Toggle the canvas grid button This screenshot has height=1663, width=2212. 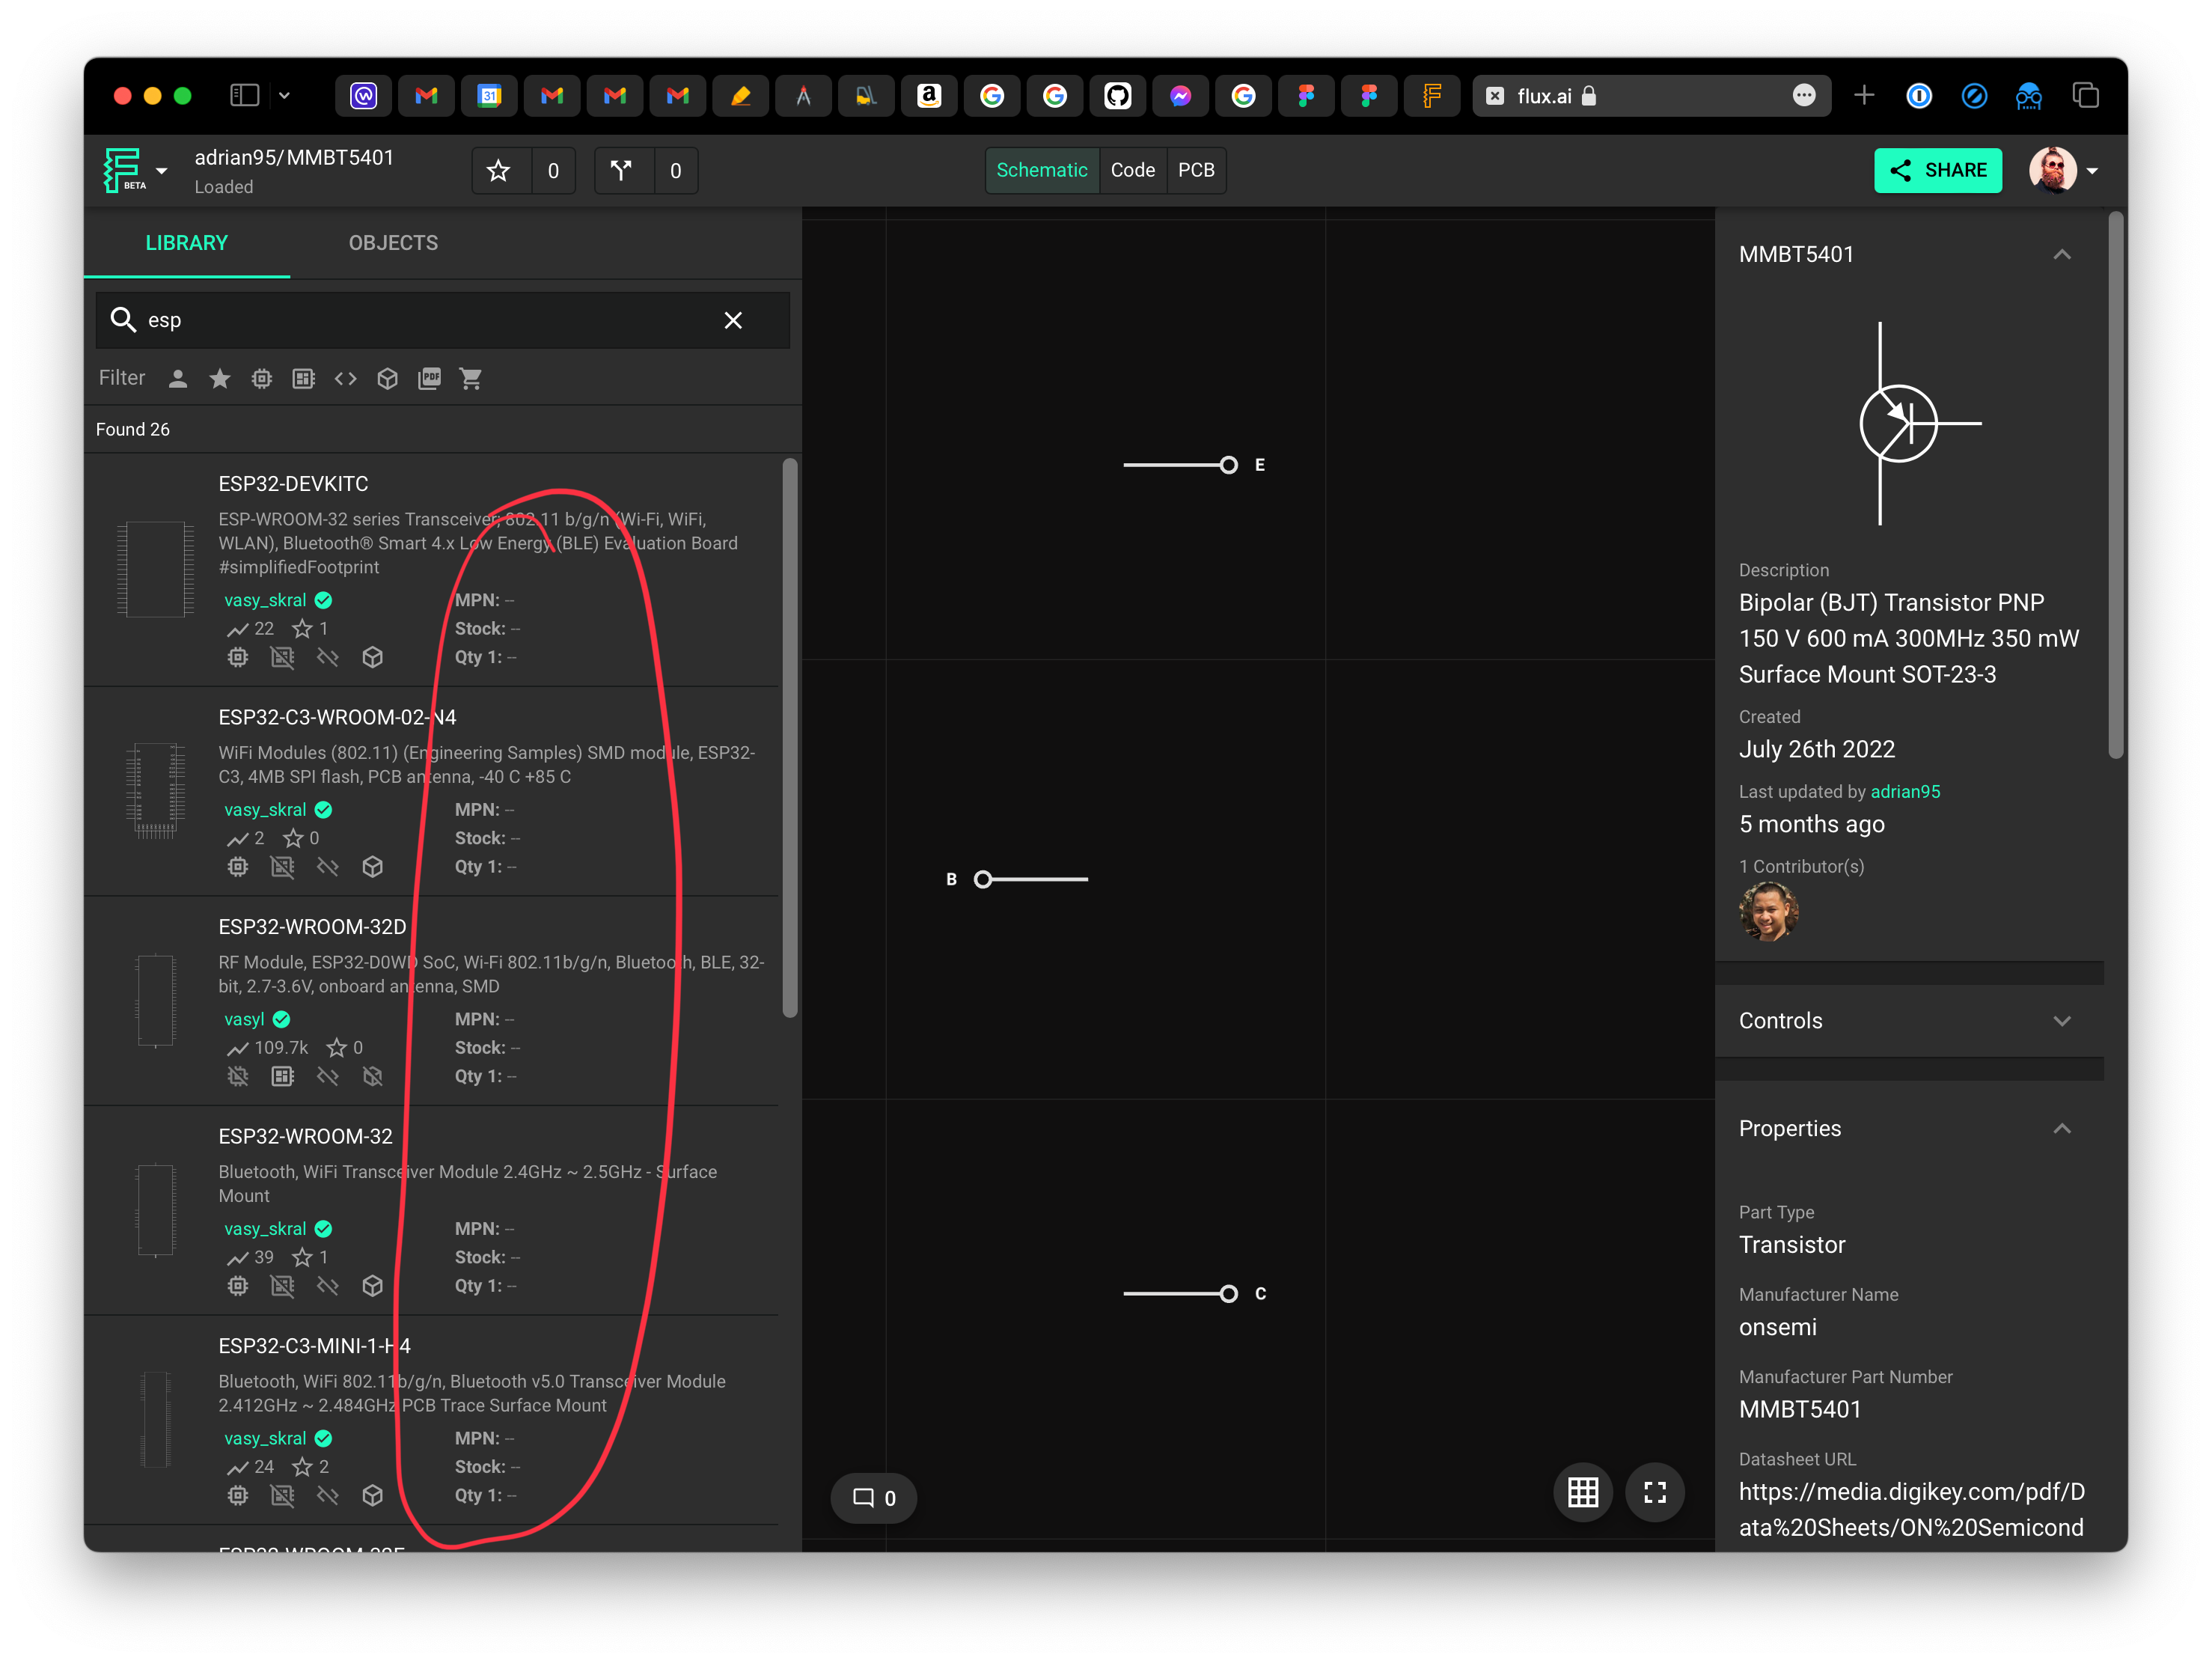[x=1583, y=1493]
